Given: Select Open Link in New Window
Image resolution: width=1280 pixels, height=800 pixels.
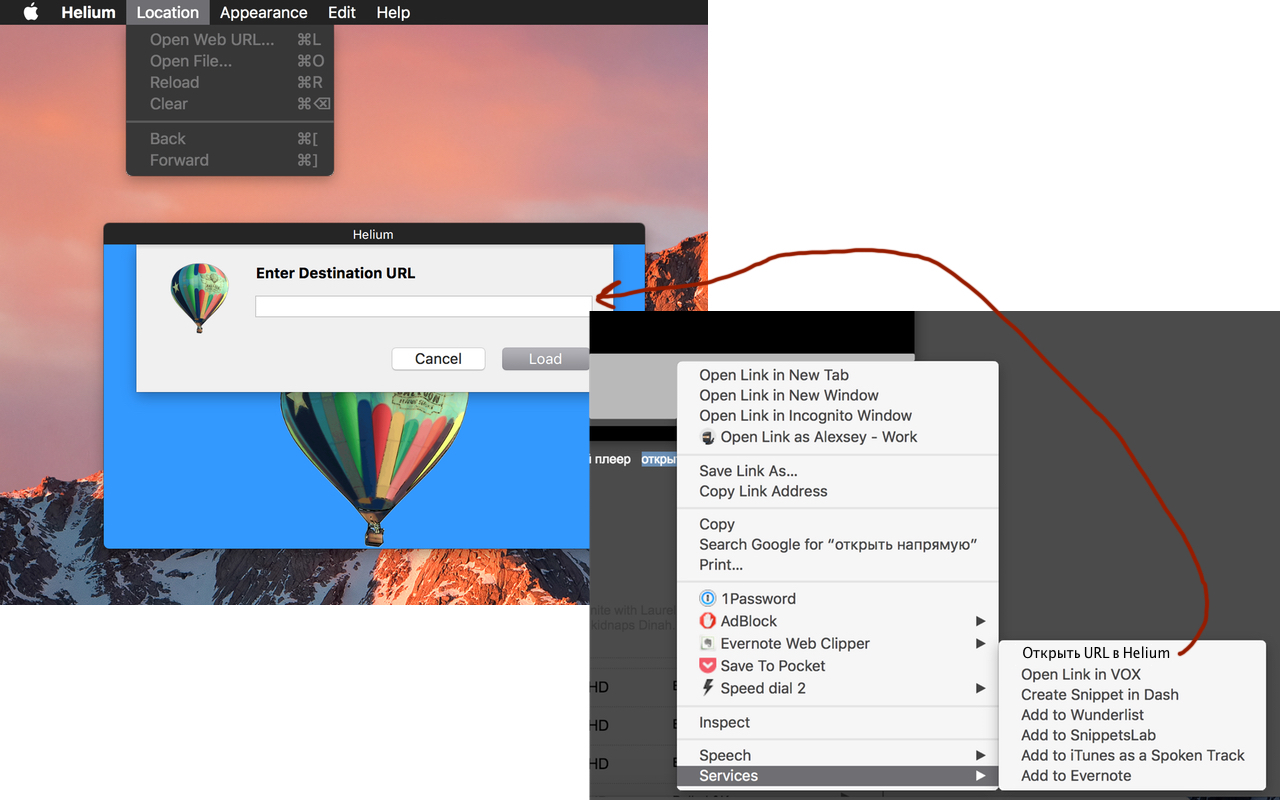Looking at the screenshot, I should (x=838, y=395).
